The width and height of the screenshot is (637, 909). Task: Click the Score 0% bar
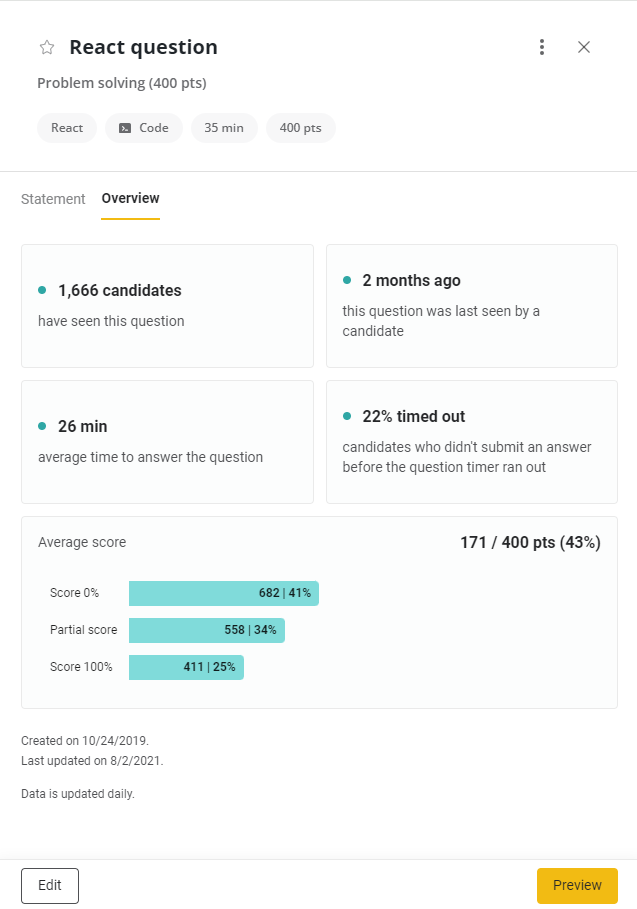[223, 593]
